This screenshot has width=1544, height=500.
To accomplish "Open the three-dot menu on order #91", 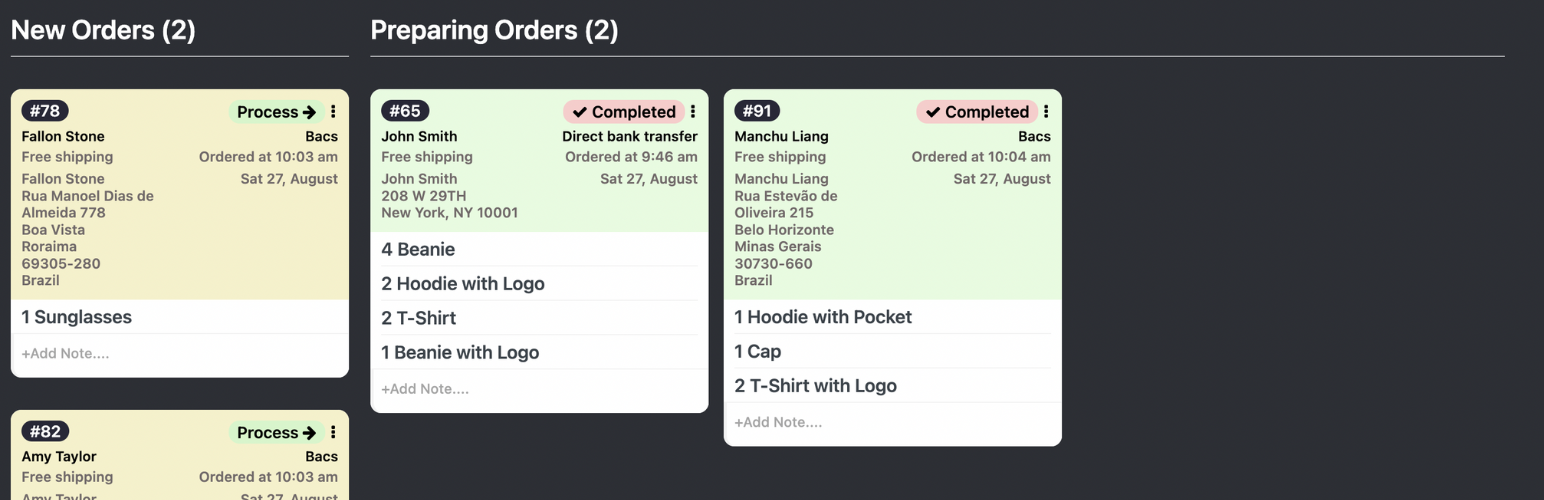I will point(1046,112).
